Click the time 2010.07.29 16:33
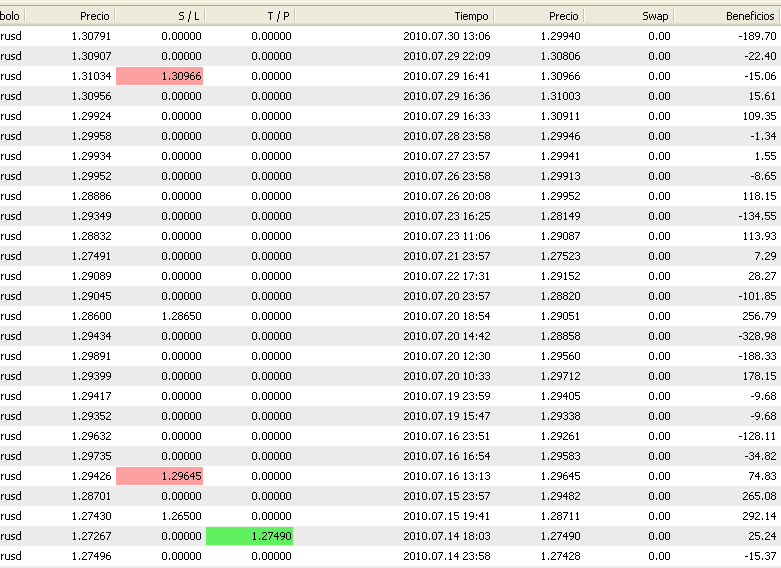This screenshot has height=568, width=781. pos(447,116)
